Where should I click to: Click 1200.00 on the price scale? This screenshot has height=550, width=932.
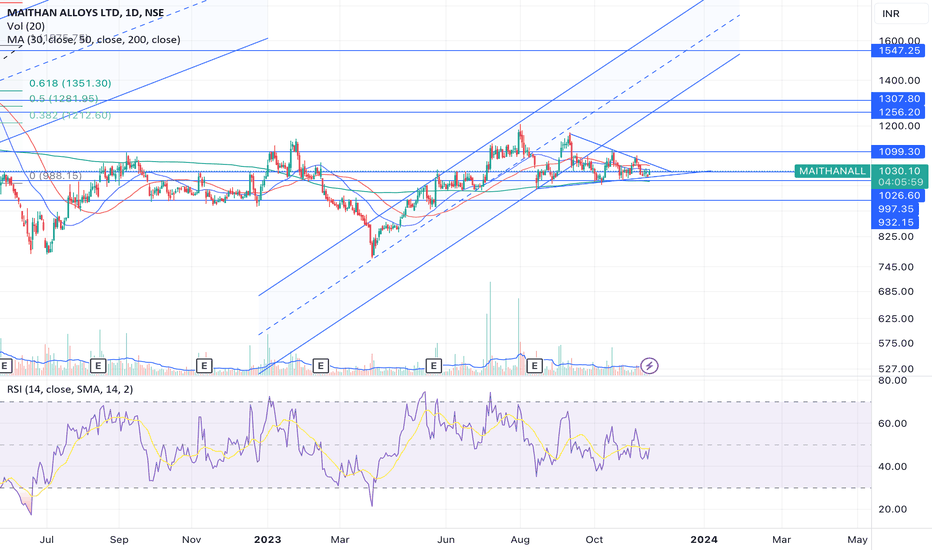pyautogui.click(x=899, y=126)
